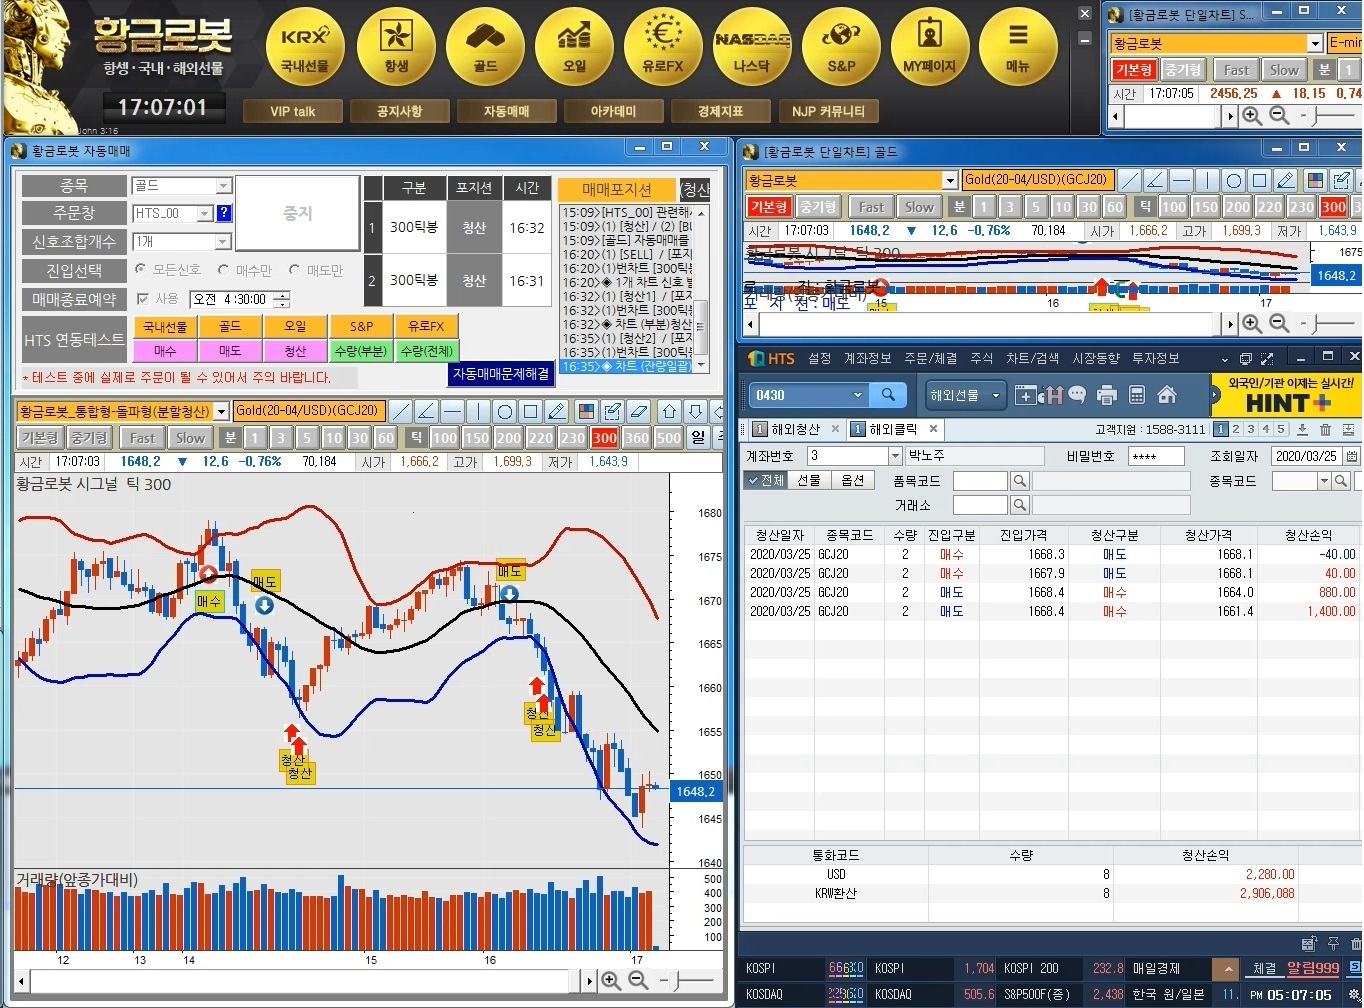
Task: Select the 모든신호 radio option
Action: (x=140, y=270)
